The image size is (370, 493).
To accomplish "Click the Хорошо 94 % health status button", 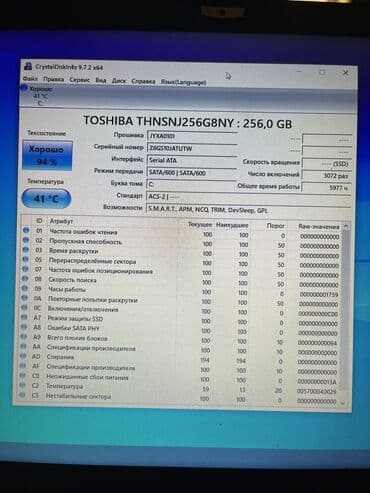I will pyautogui.click(x=47, y=155).
